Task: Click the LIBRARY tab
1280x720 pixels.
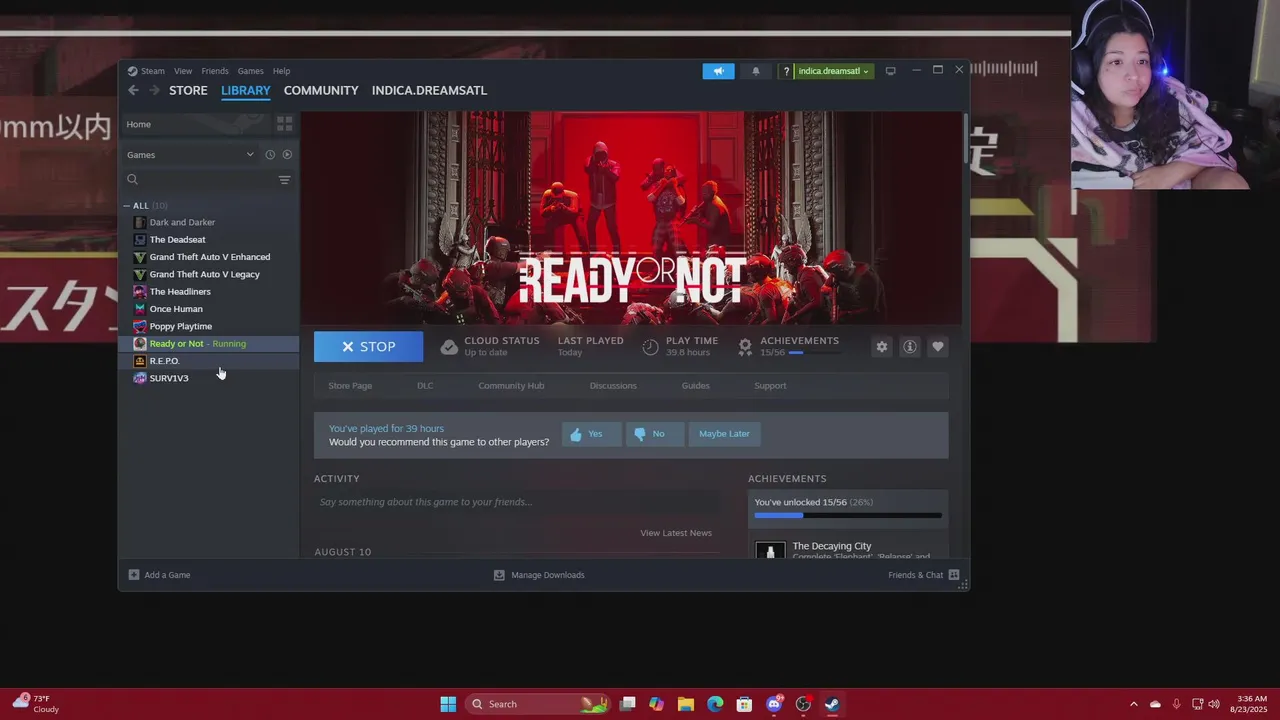Action: 246,90
